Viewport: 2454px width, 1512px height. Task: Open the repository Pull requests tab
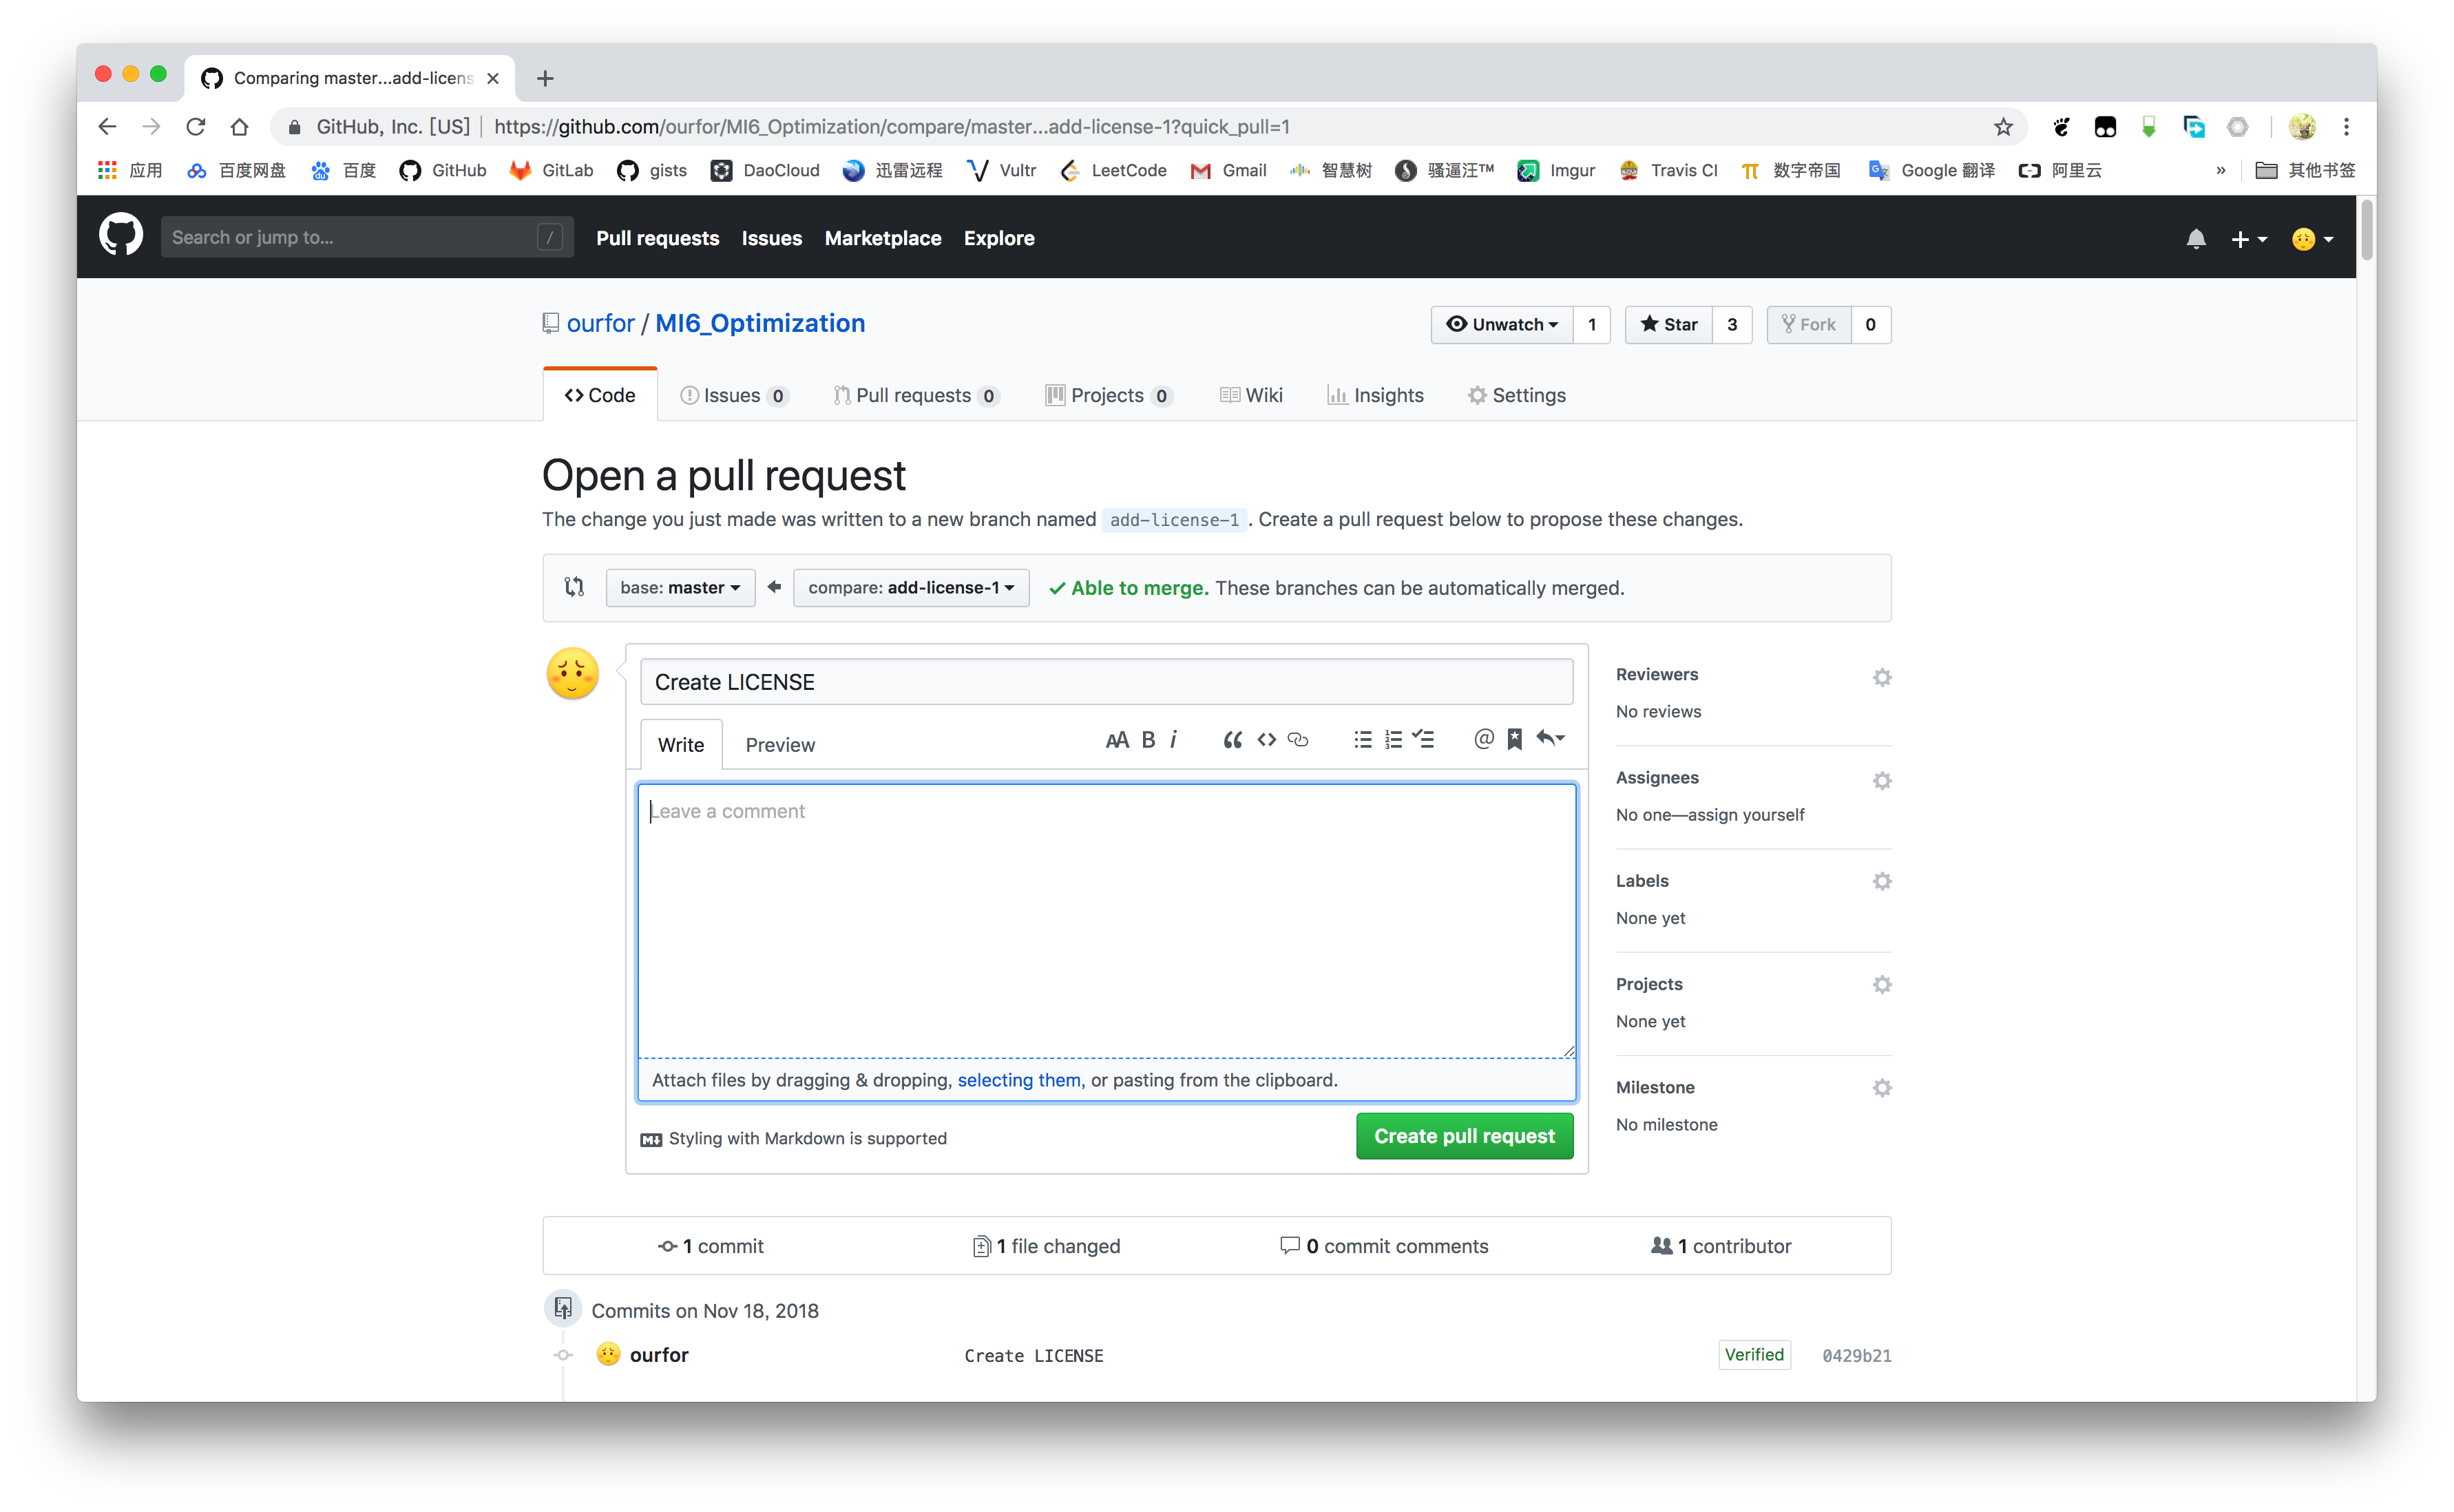916,395
